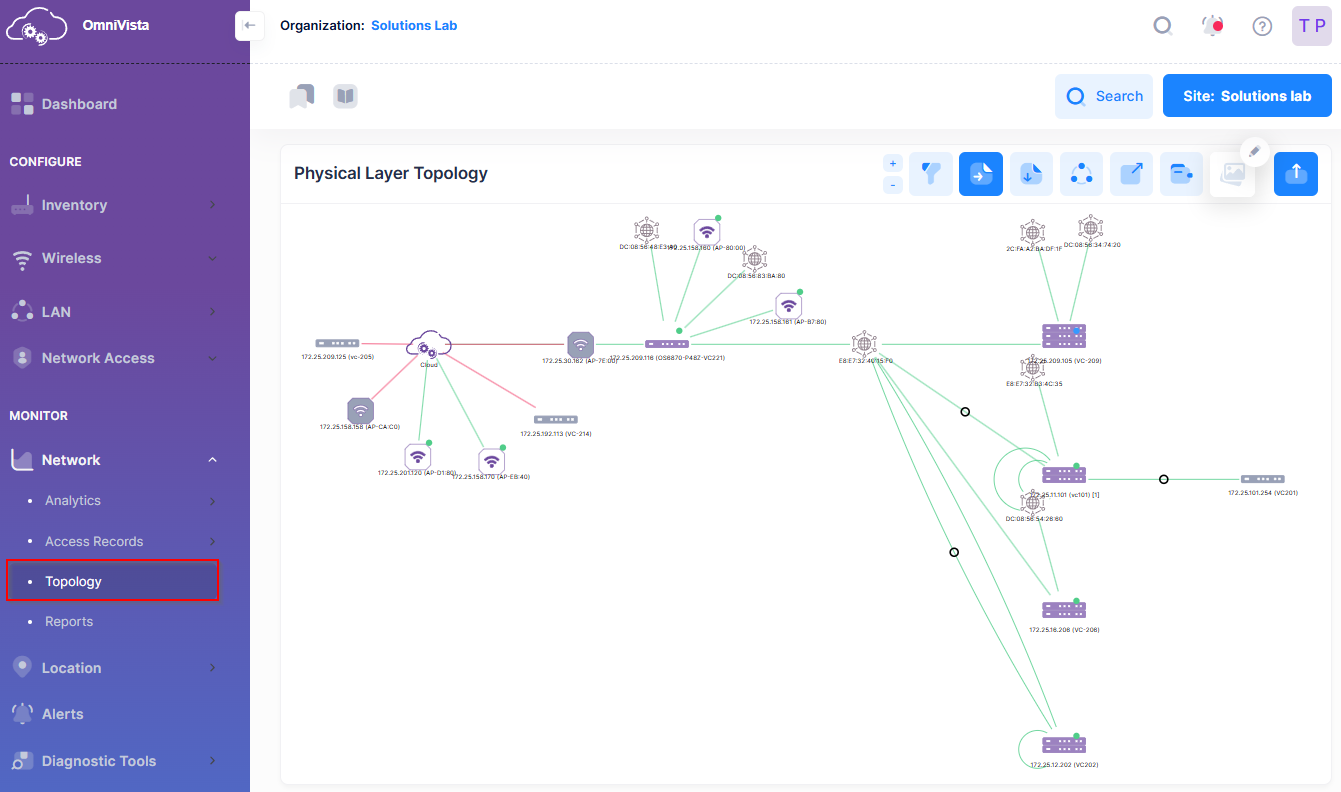
Task: Open the notifications bell icon
Action: (1212, 26)
